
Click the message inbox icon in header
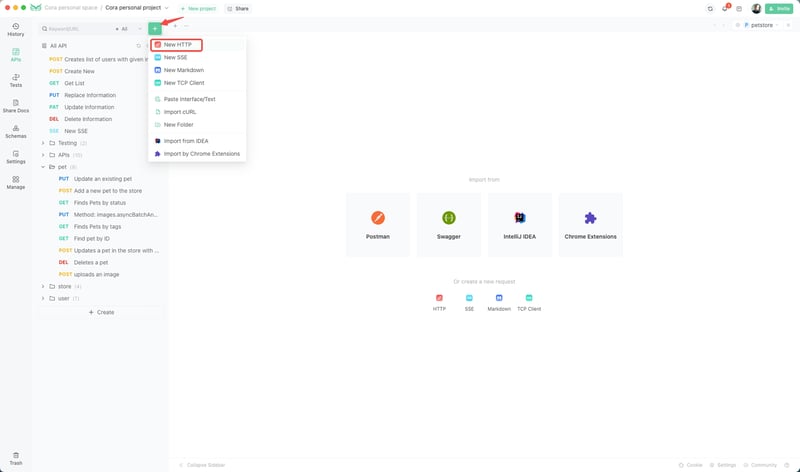pyautogui.click(x=739, y=9)
